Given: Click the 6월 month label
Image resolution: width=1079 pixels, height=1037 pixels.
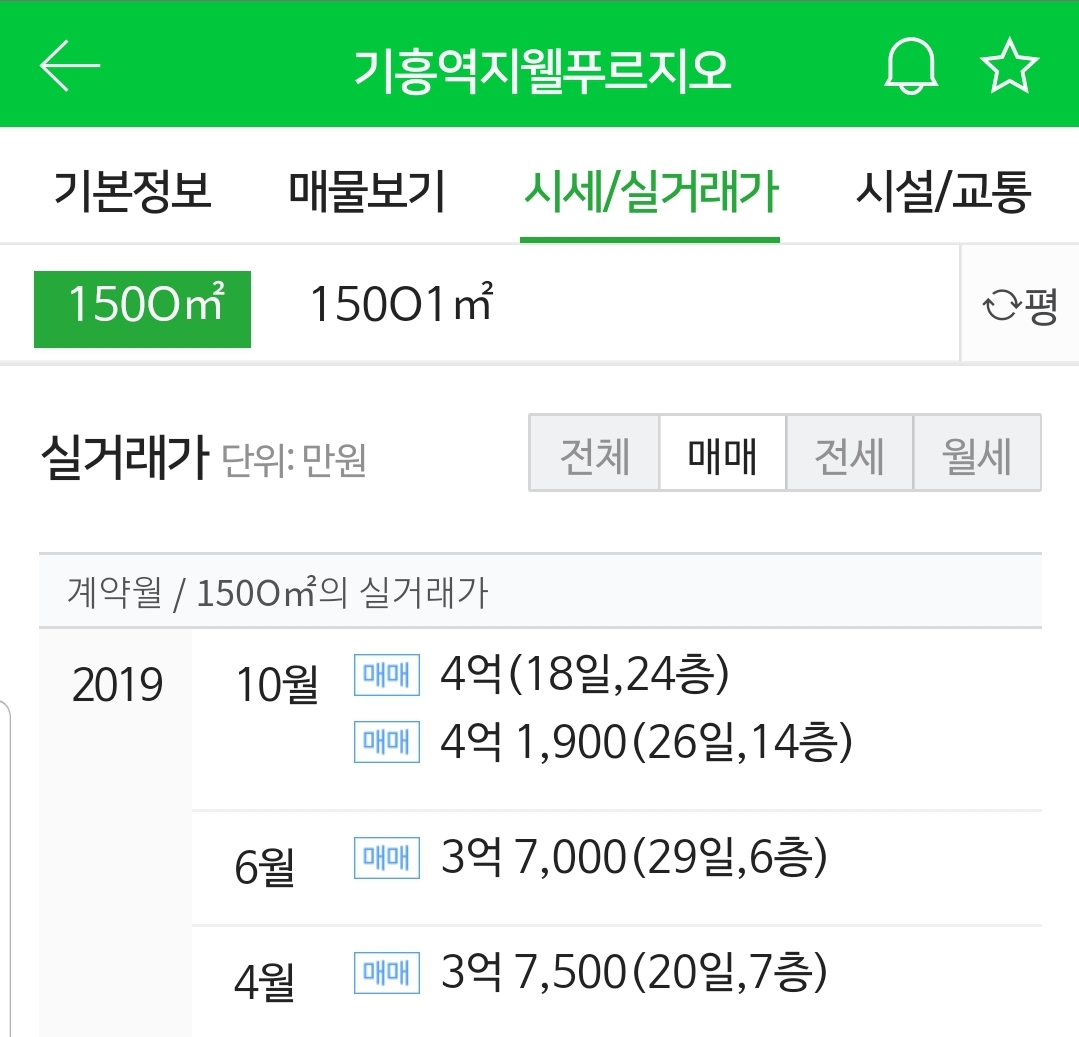Looking at the screenshot, I should [265, 867].
